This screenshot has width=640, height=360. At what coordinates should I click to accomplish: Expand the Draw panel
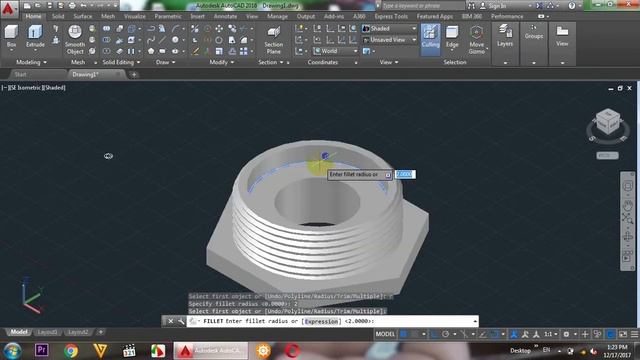[166, 62]
